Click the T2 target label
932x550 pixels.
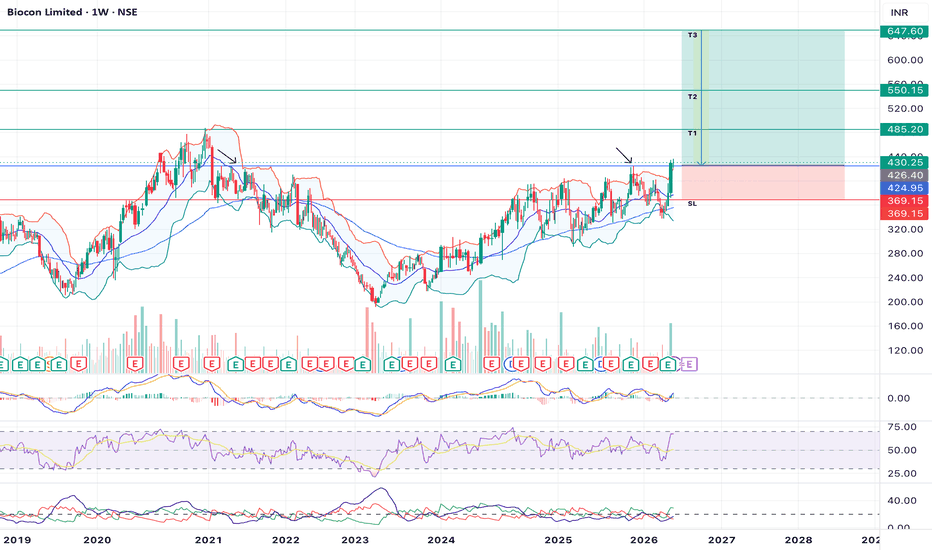692,96
